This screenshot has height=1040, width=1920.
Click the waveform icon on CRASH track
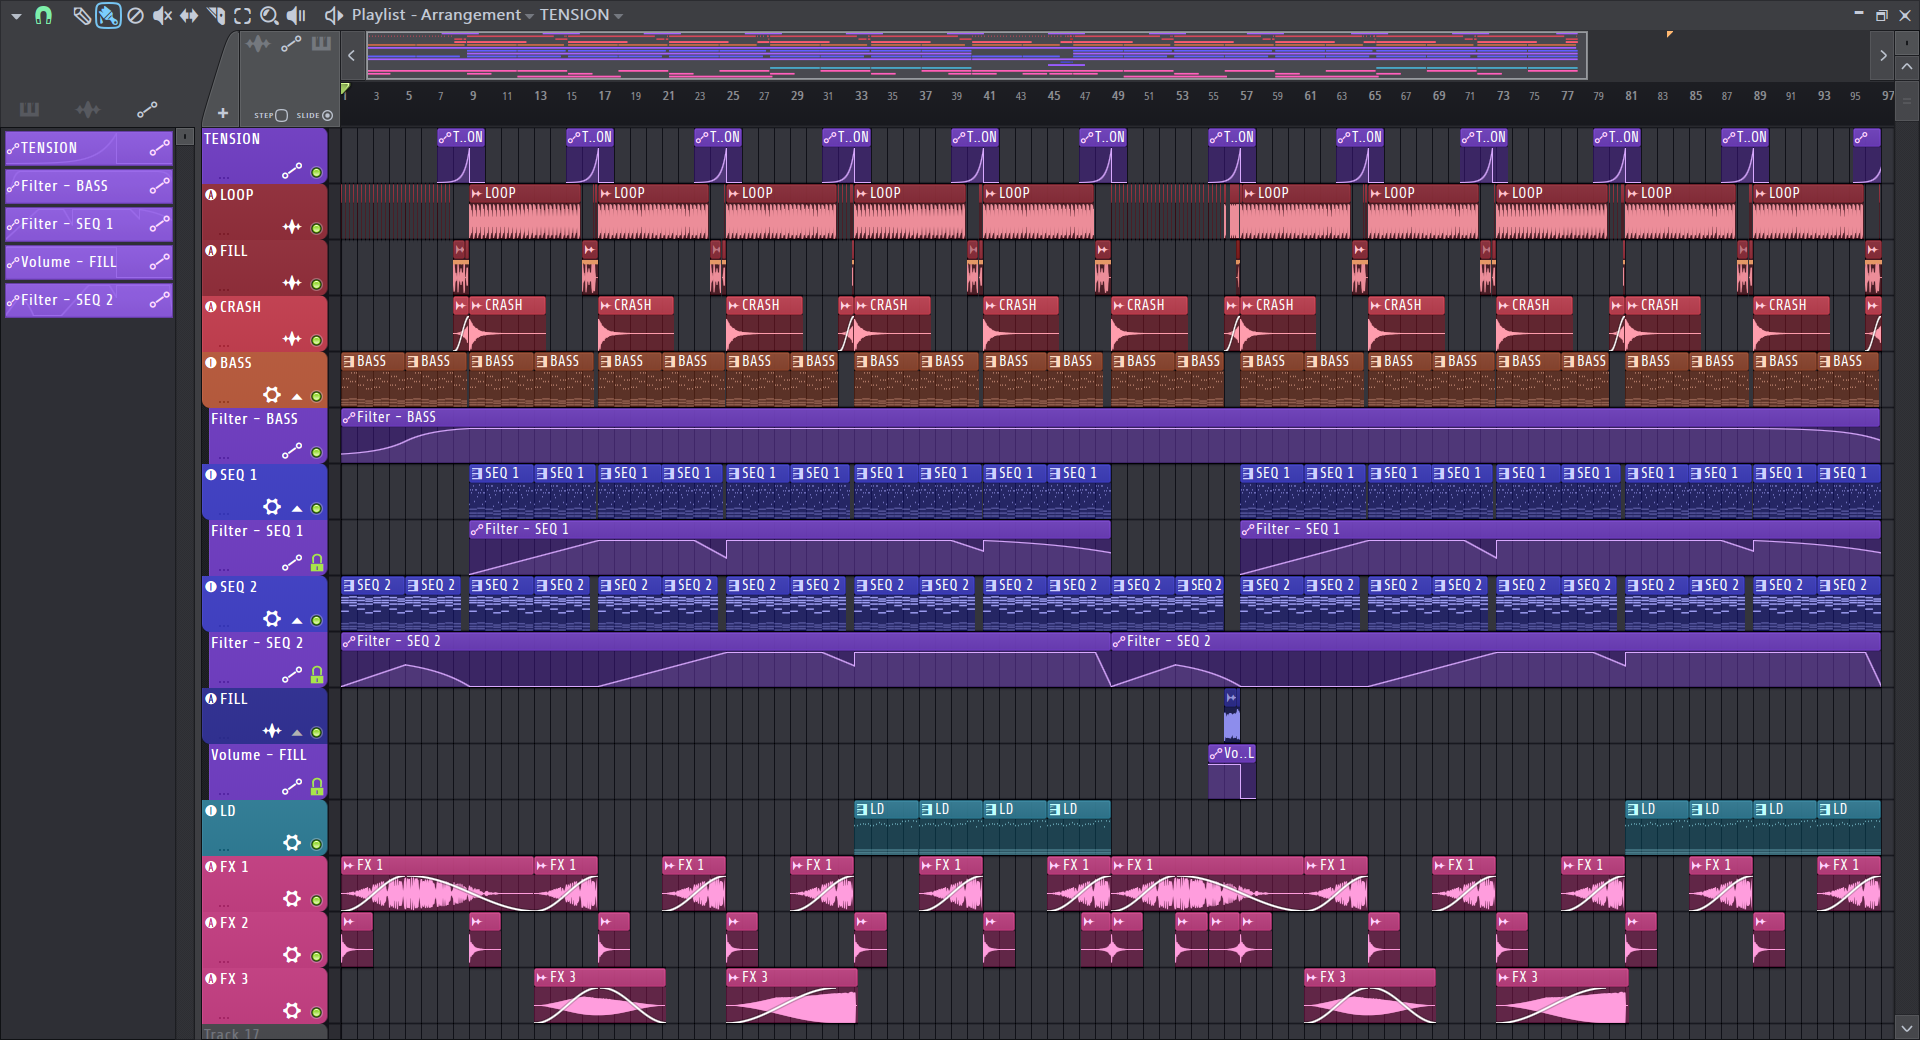292,339
